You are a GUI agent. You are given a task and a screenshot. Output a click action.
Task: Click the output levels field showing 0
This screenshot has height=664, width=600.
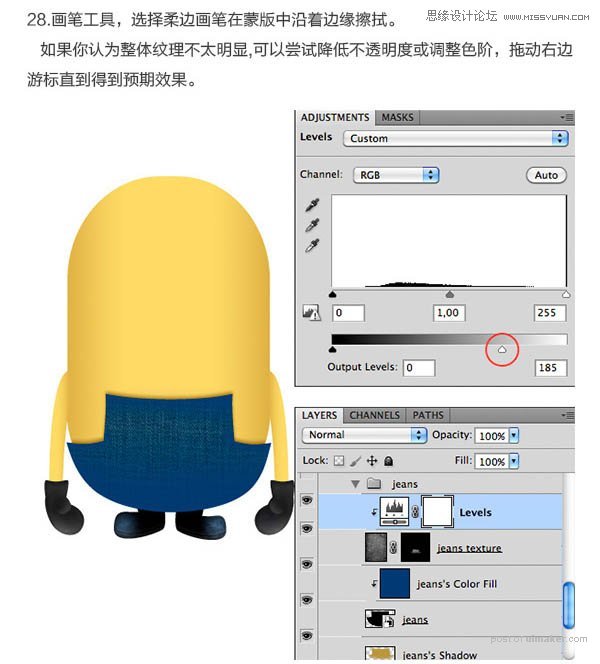click(x=419, y=368)
